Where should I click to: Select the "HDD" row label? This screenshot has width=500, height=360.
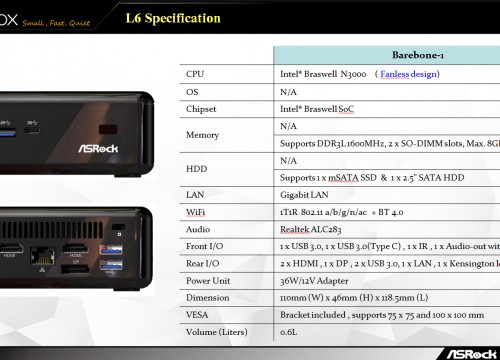(x=197, y=169)
